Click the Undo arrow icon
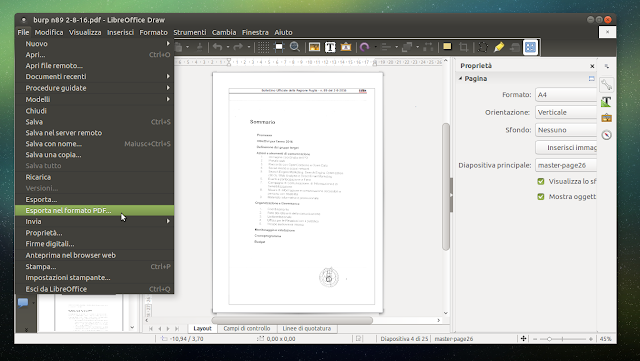This screenshot has width=640, height=361. (217, 47)
